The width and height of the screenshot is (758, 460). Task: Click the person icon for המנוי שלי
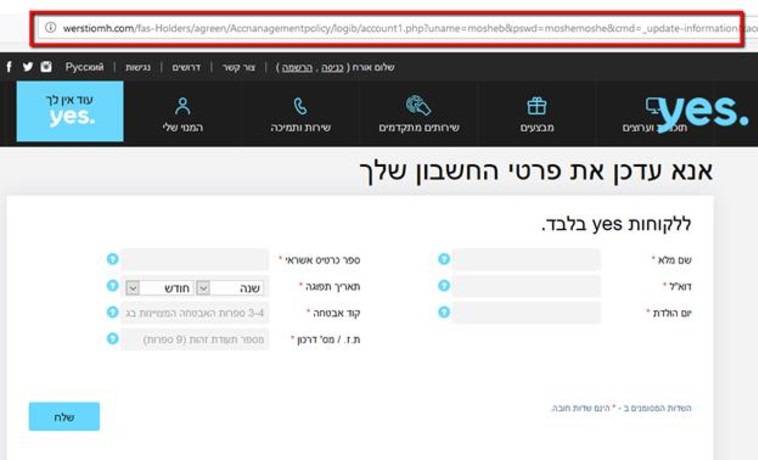pos(182,106)
